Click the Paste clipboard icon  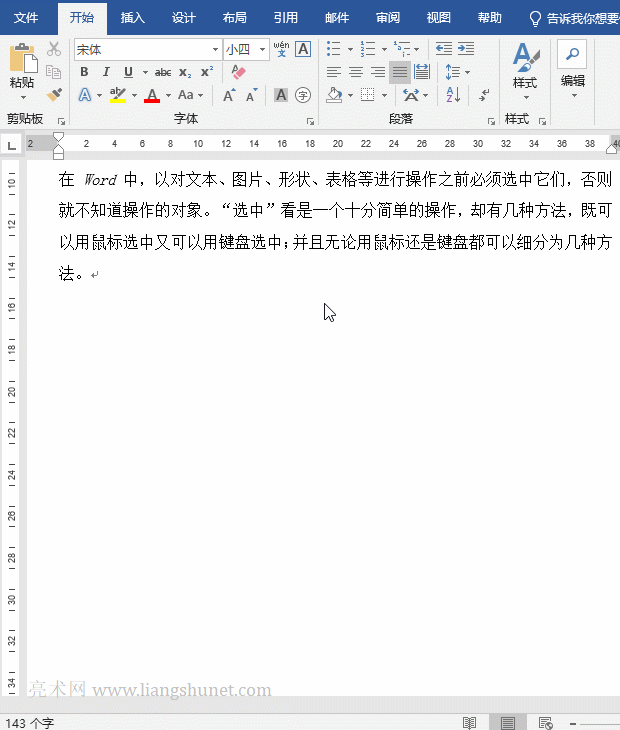(x=23, y=58)
